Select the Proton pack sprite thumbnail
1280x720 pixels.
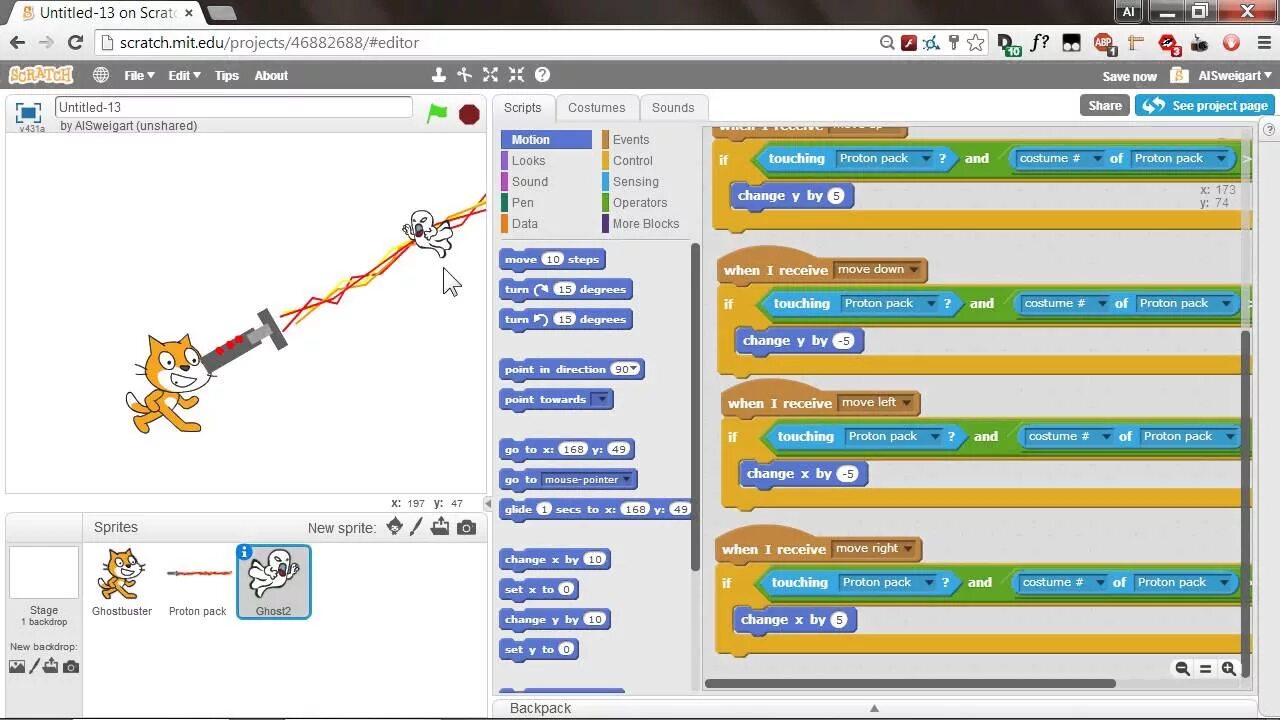(197, 581)
